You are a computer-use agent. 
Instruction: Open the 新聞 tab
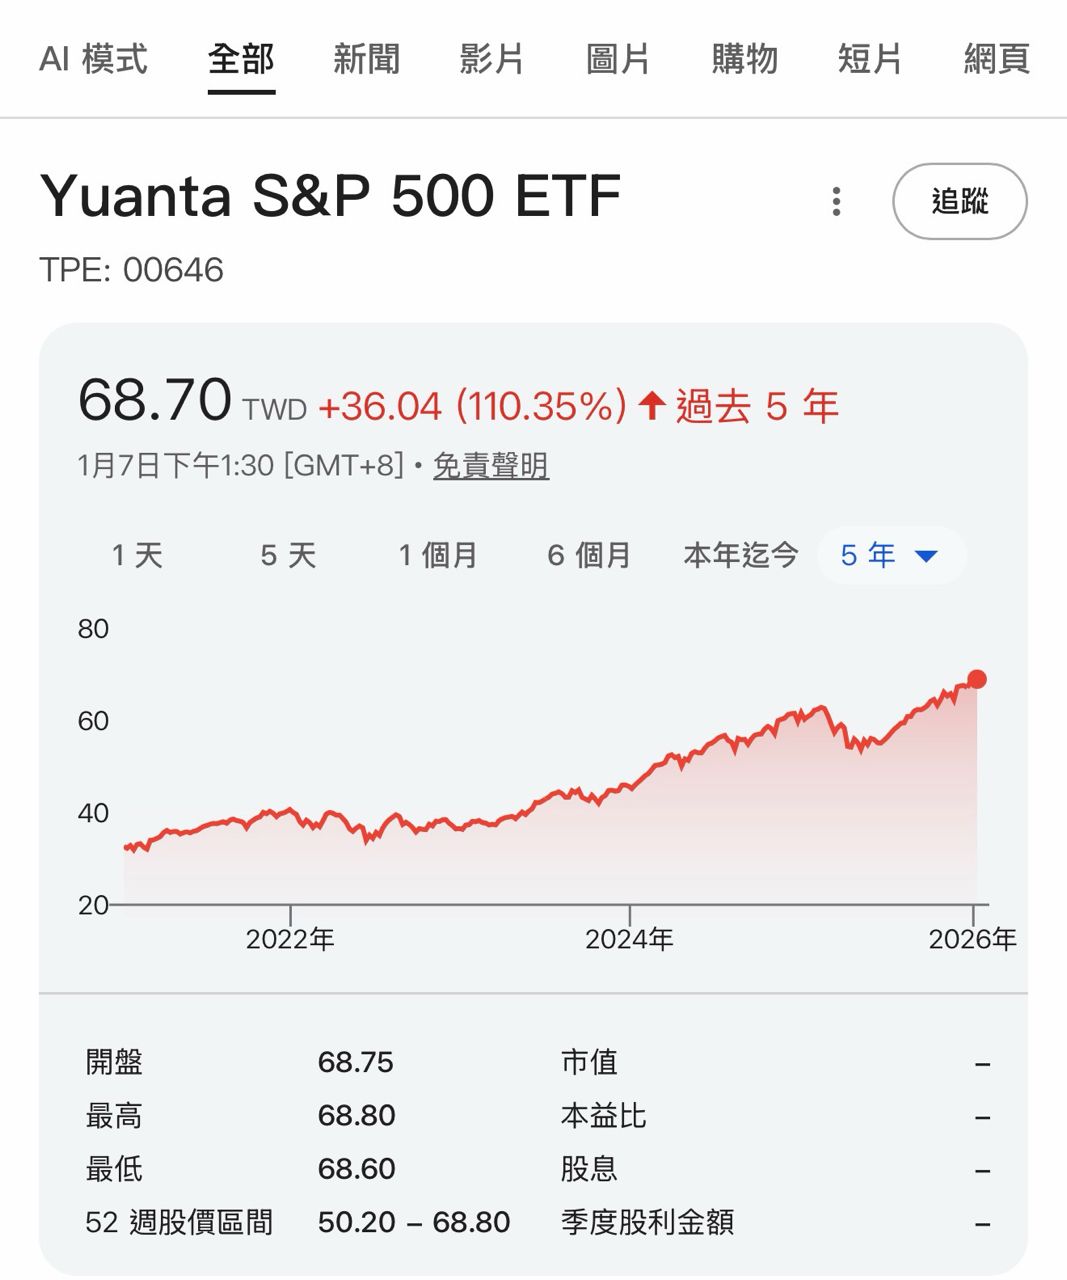click(x=366, y=59)
